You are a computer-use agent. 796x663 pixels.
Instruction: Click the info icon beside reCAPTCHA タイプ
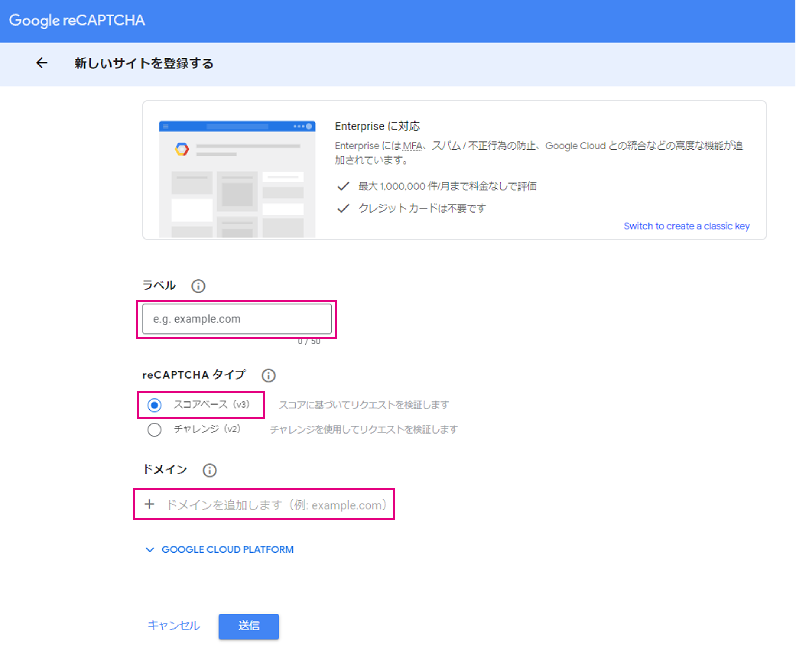pyautogui.click(x=269, y=375)
